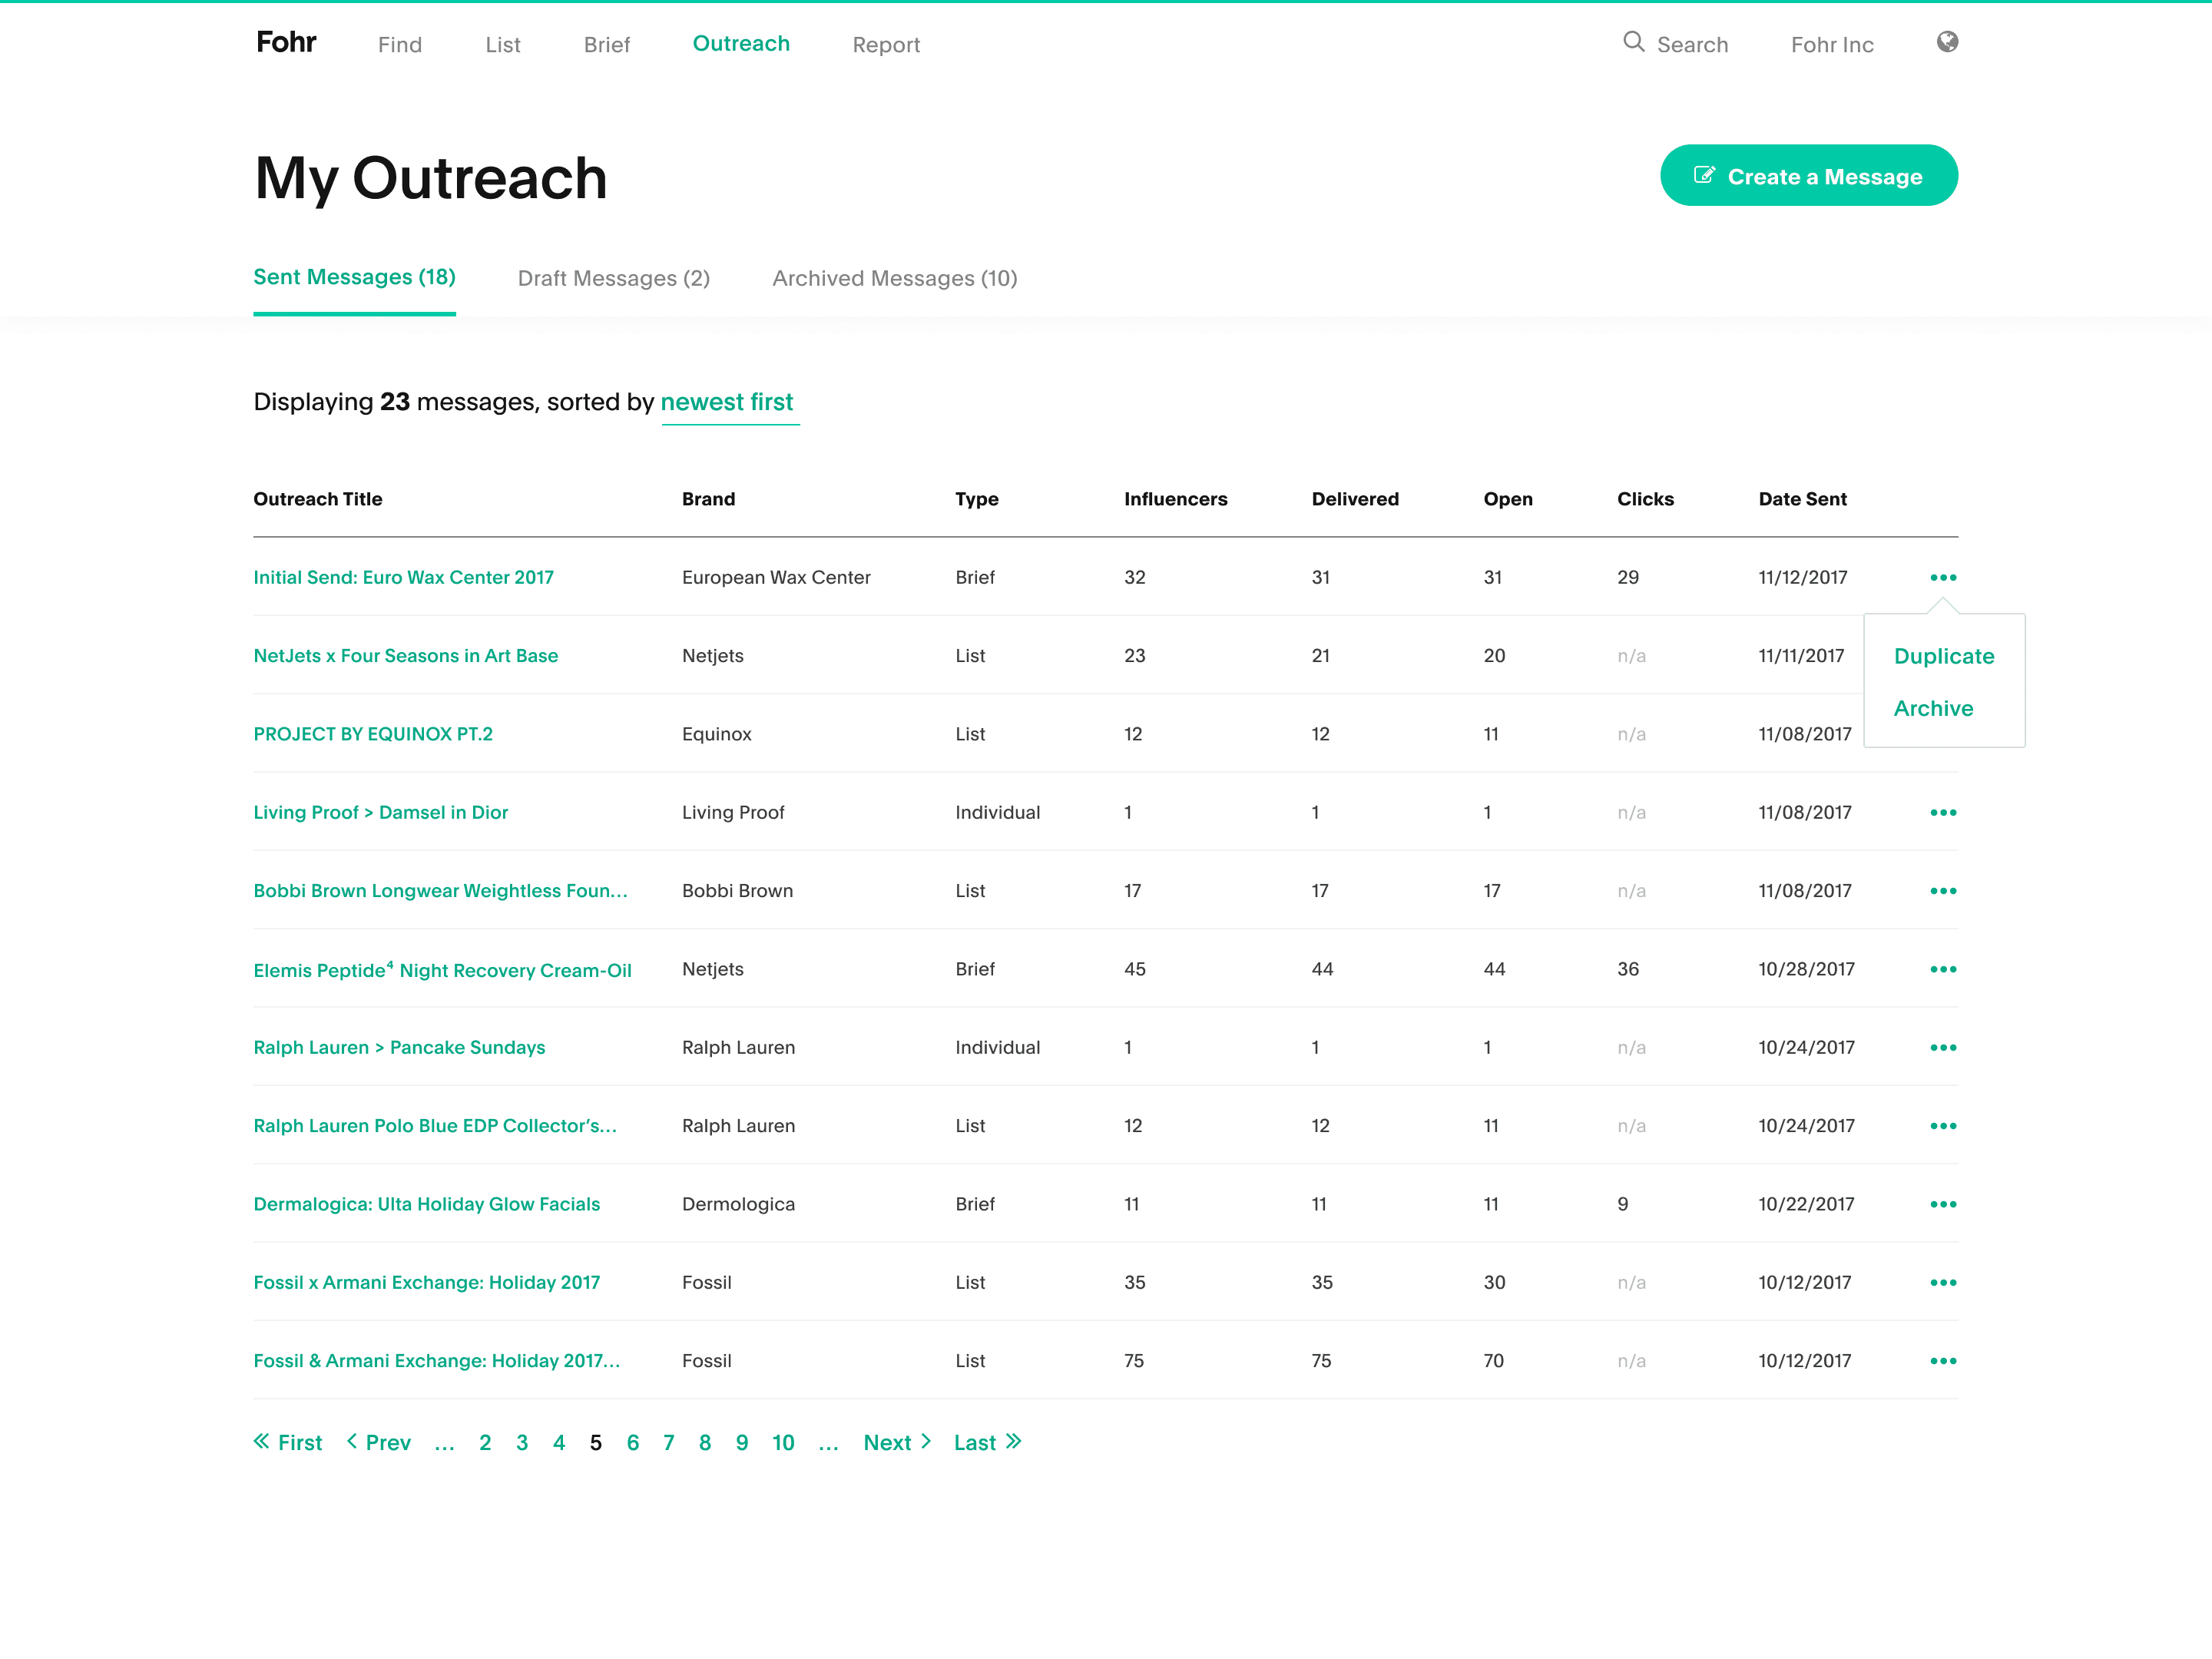This screenshot has width=2212, height=1659.
Task: Open options dots for Euro Wax Center row
Action: click(1943, 578)
